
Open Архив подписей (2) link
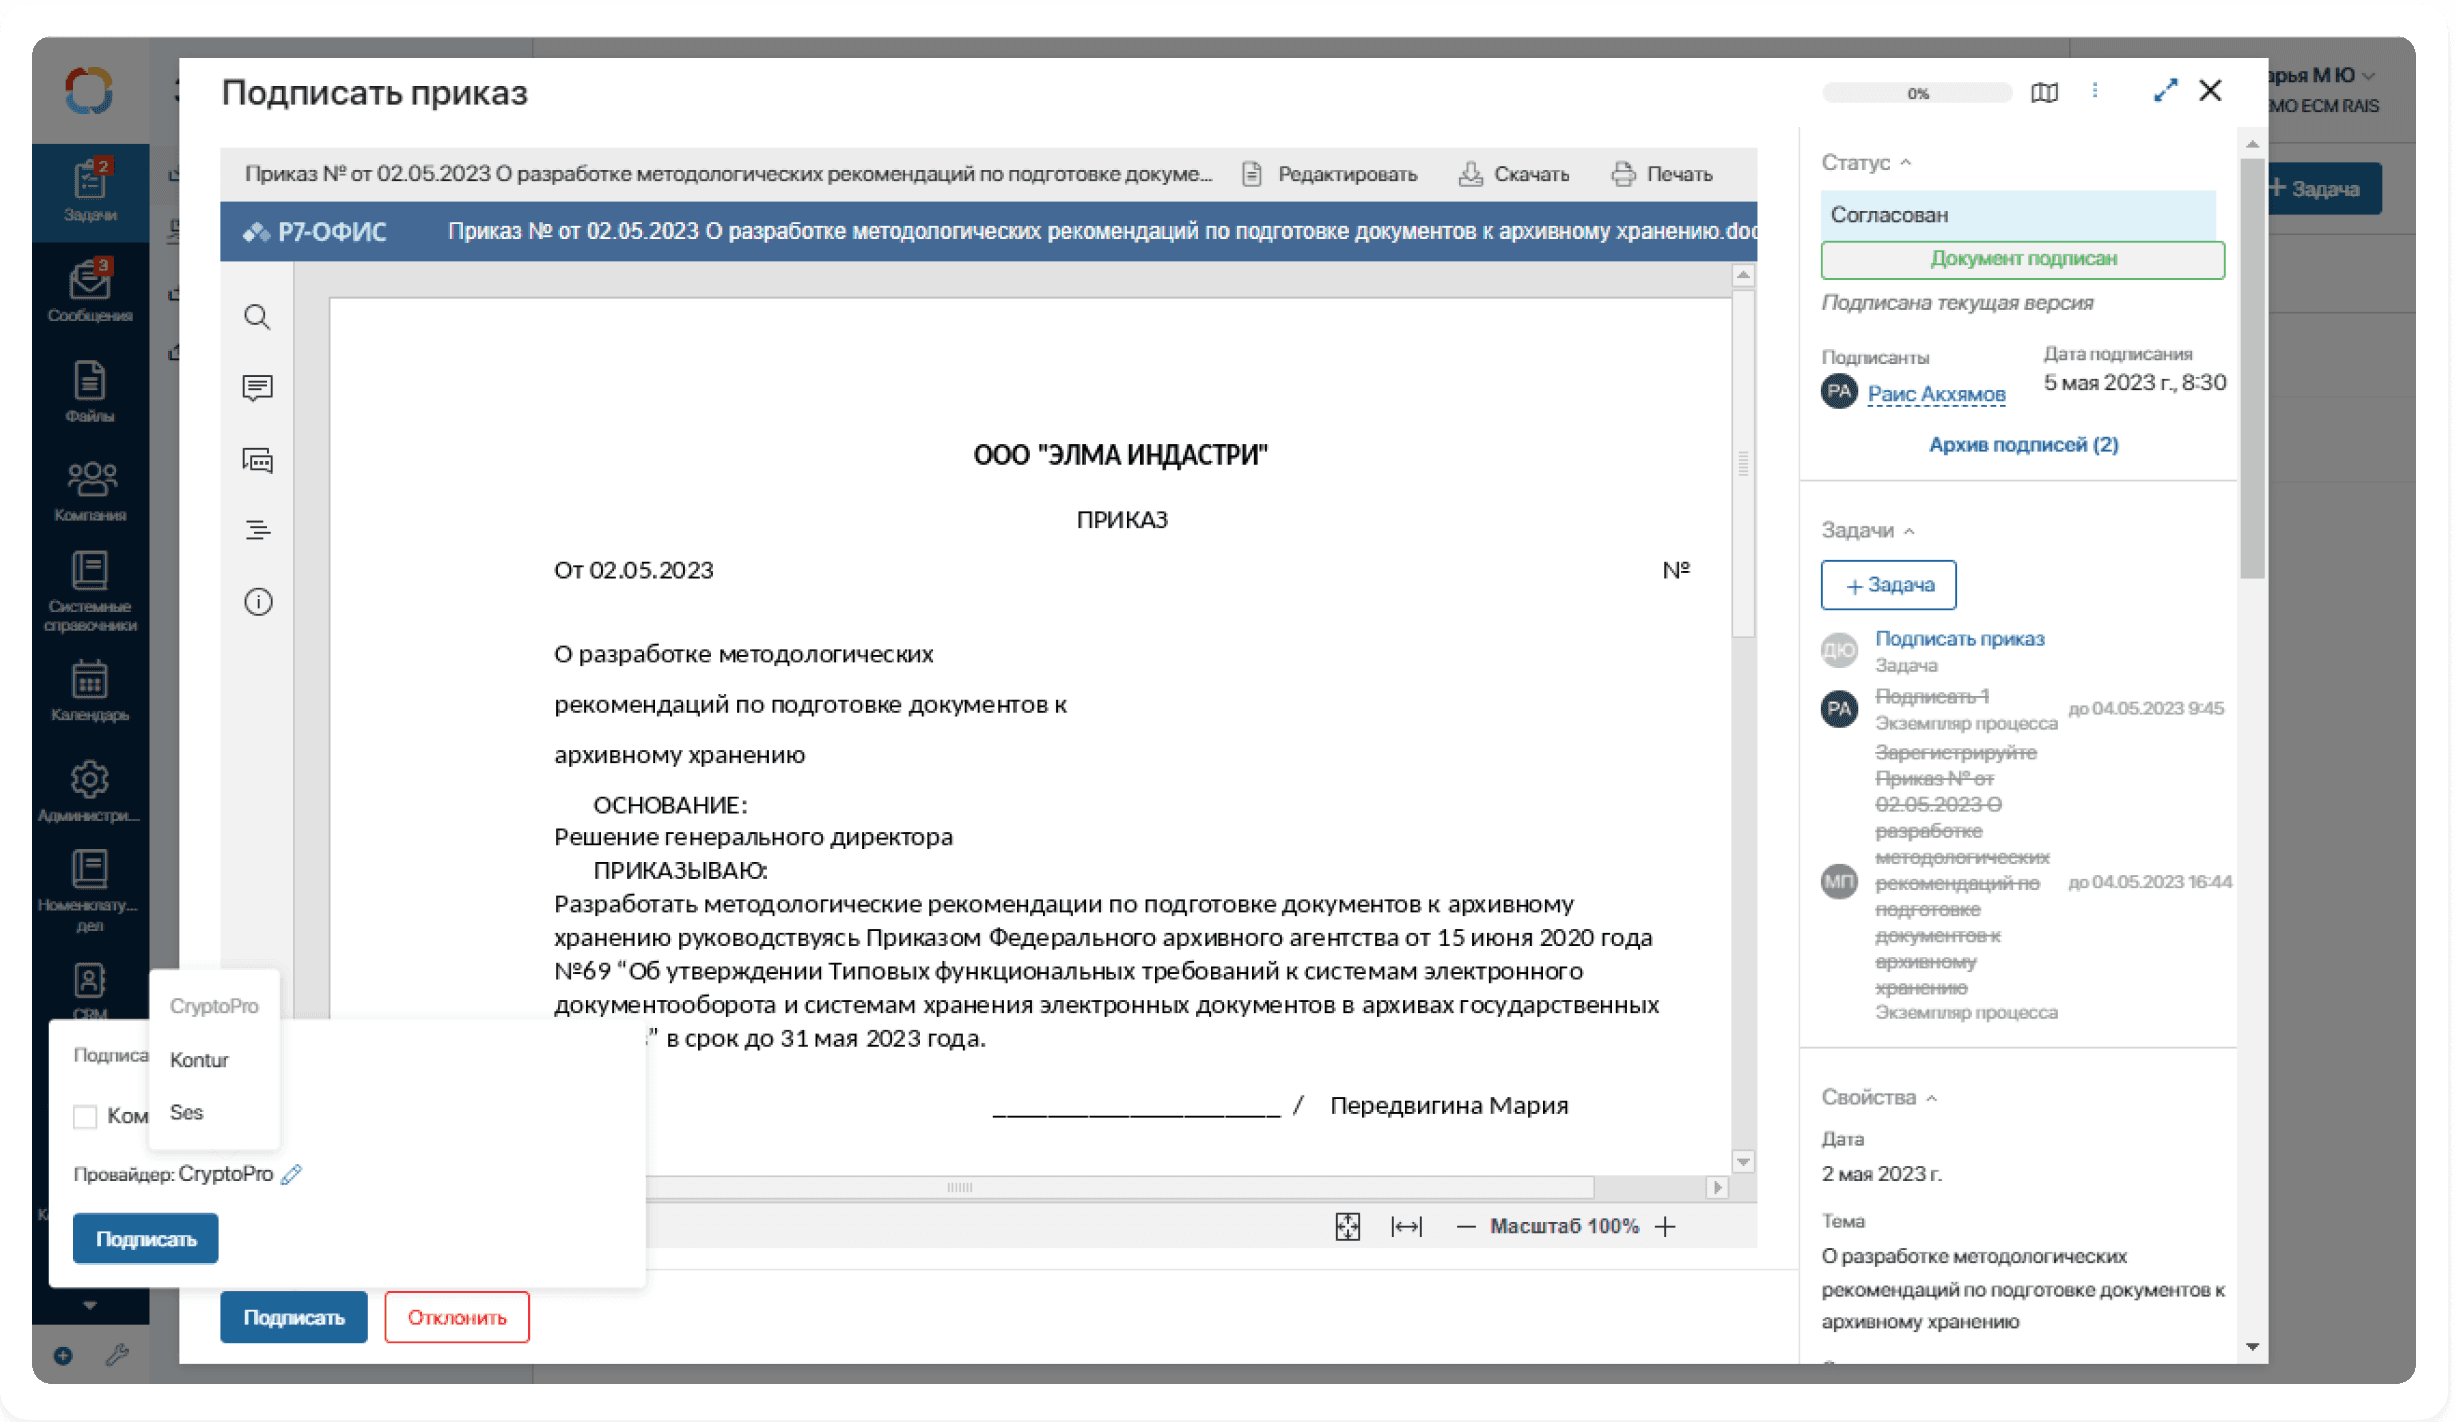click(2023, 445)
